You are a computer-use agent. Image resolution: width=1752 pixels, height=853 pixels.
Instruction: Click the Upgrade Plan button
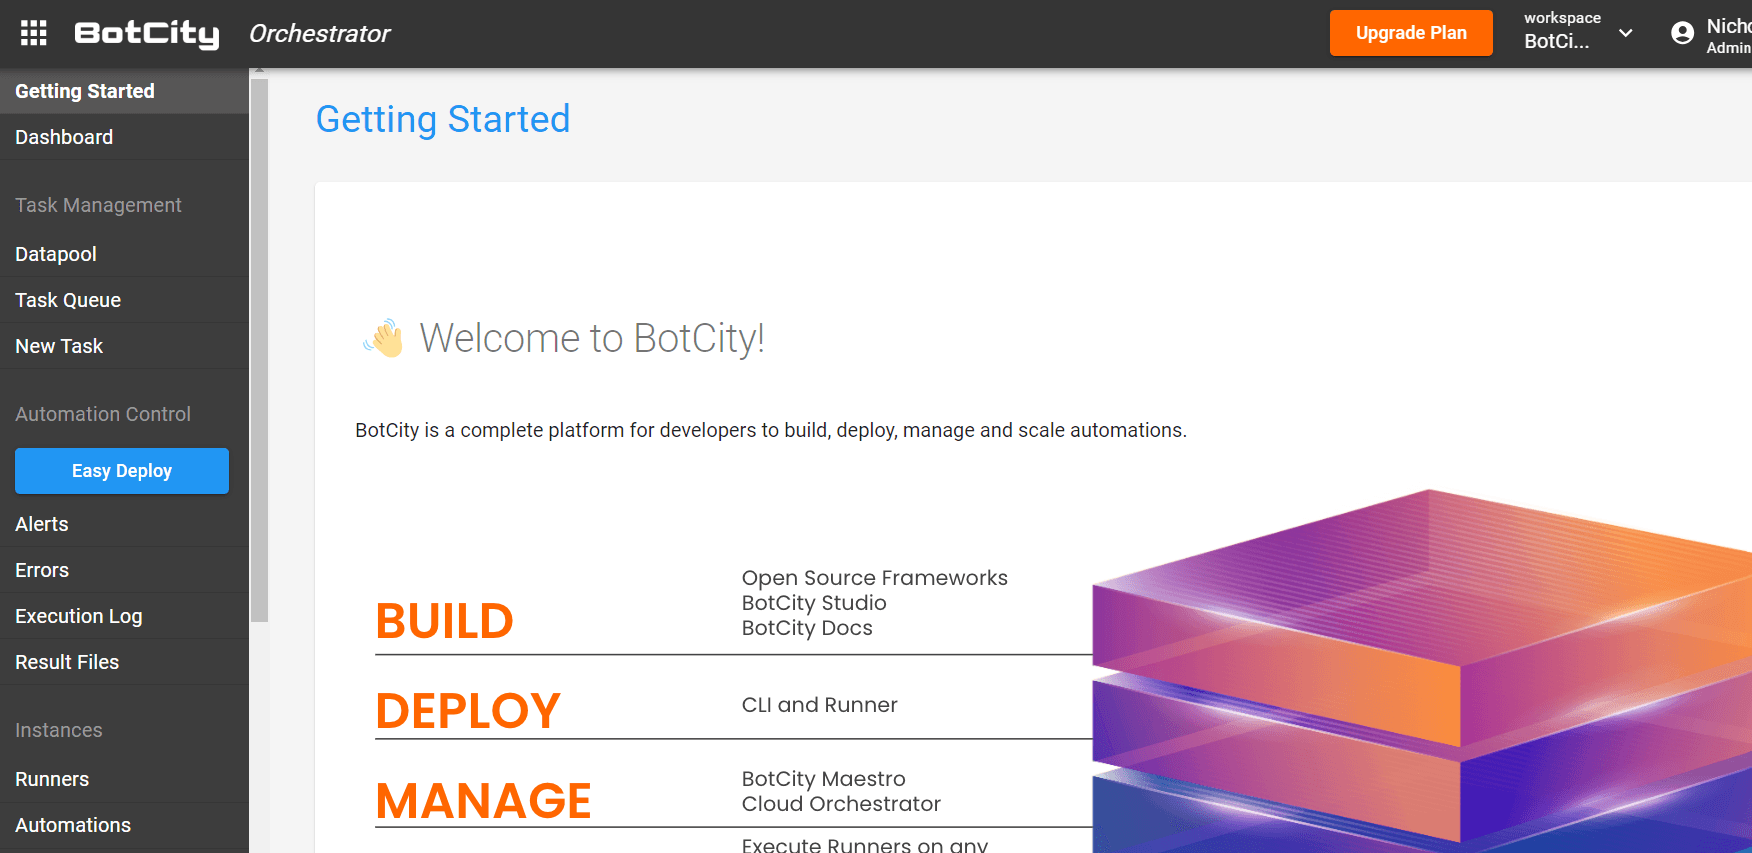(1411, 33)
